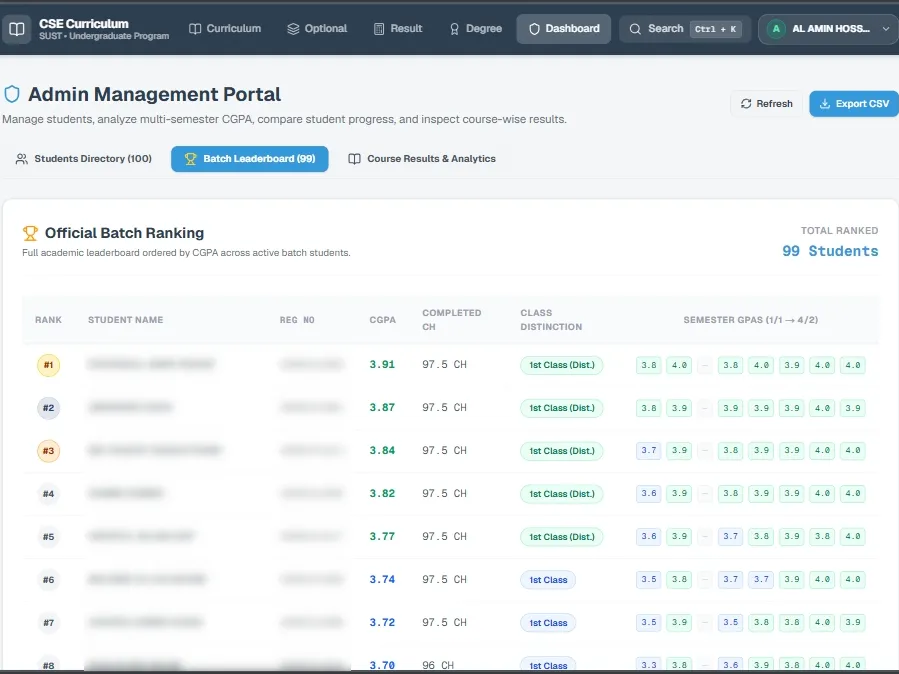Click CGPA value 3.82
Viewport: 899px width, 674px height.
click(x=382, y=493)
